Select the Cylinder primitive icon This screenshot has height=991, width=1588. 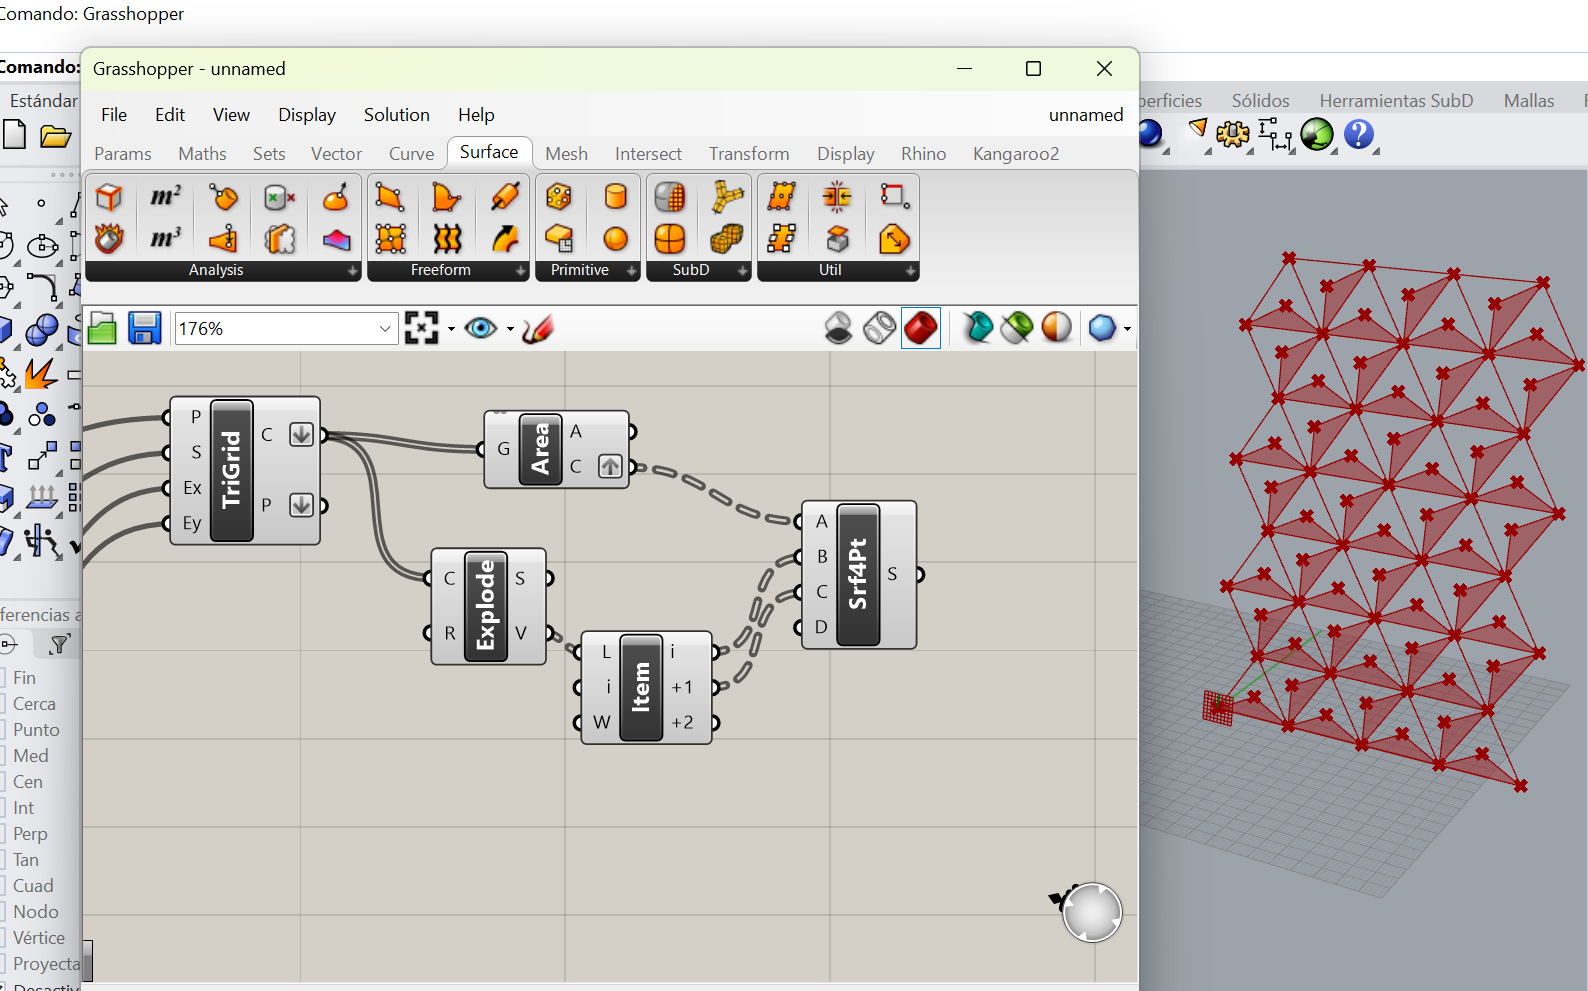(x=615, y=197)
